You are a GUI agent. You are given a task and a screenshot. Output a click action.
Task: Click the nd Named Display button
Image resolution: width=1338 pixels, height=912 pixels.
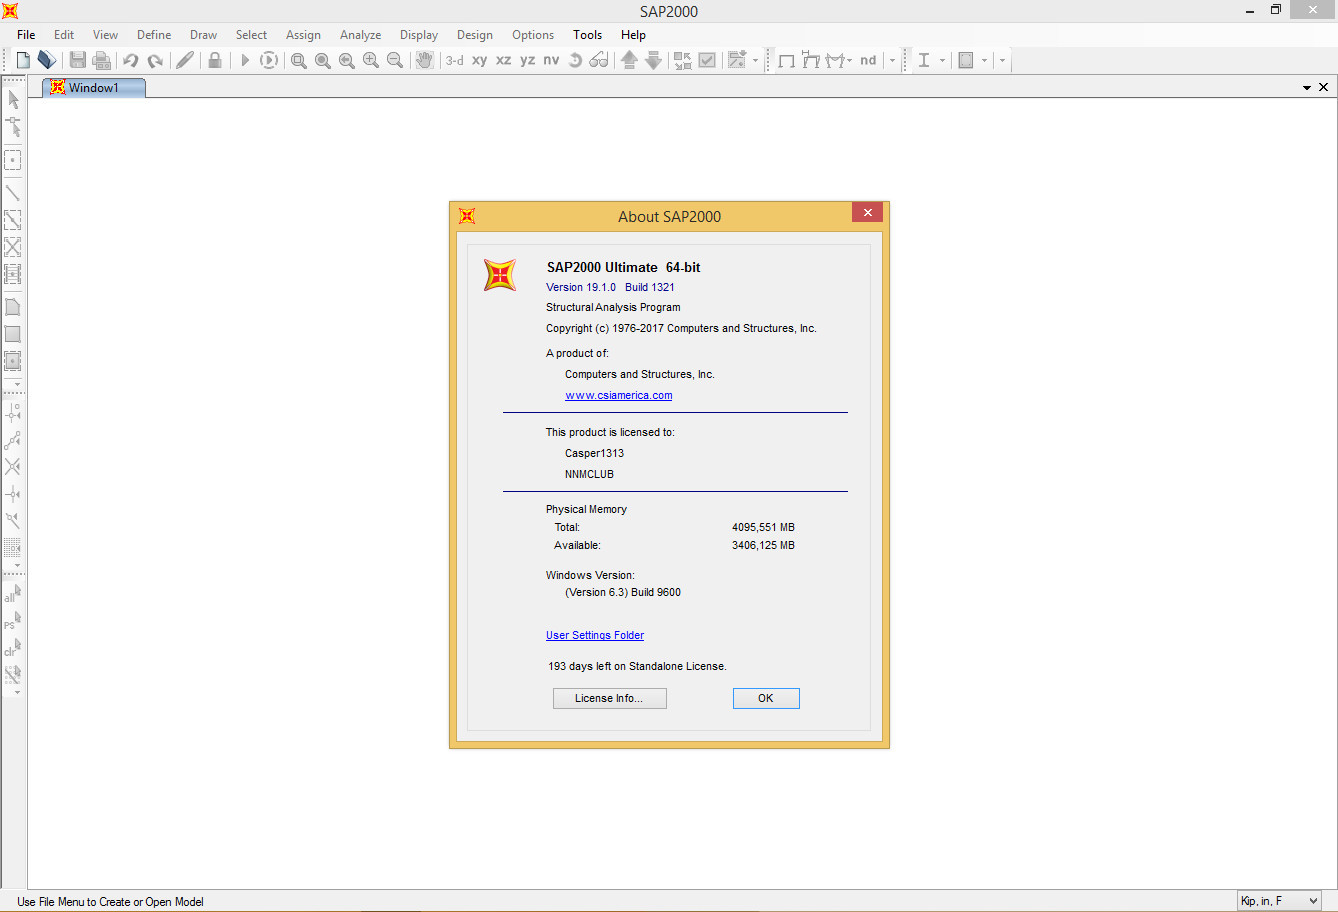click(868, 60)
